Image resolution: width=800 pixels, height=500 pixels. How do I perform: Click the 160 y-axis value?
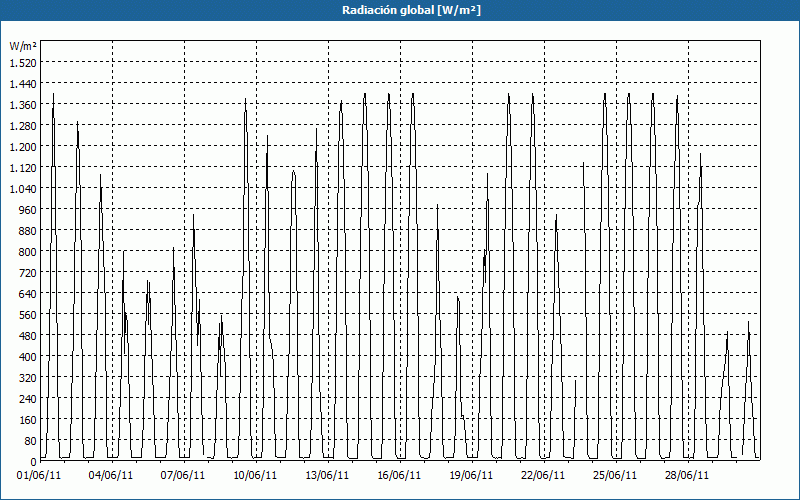[28, 420]
